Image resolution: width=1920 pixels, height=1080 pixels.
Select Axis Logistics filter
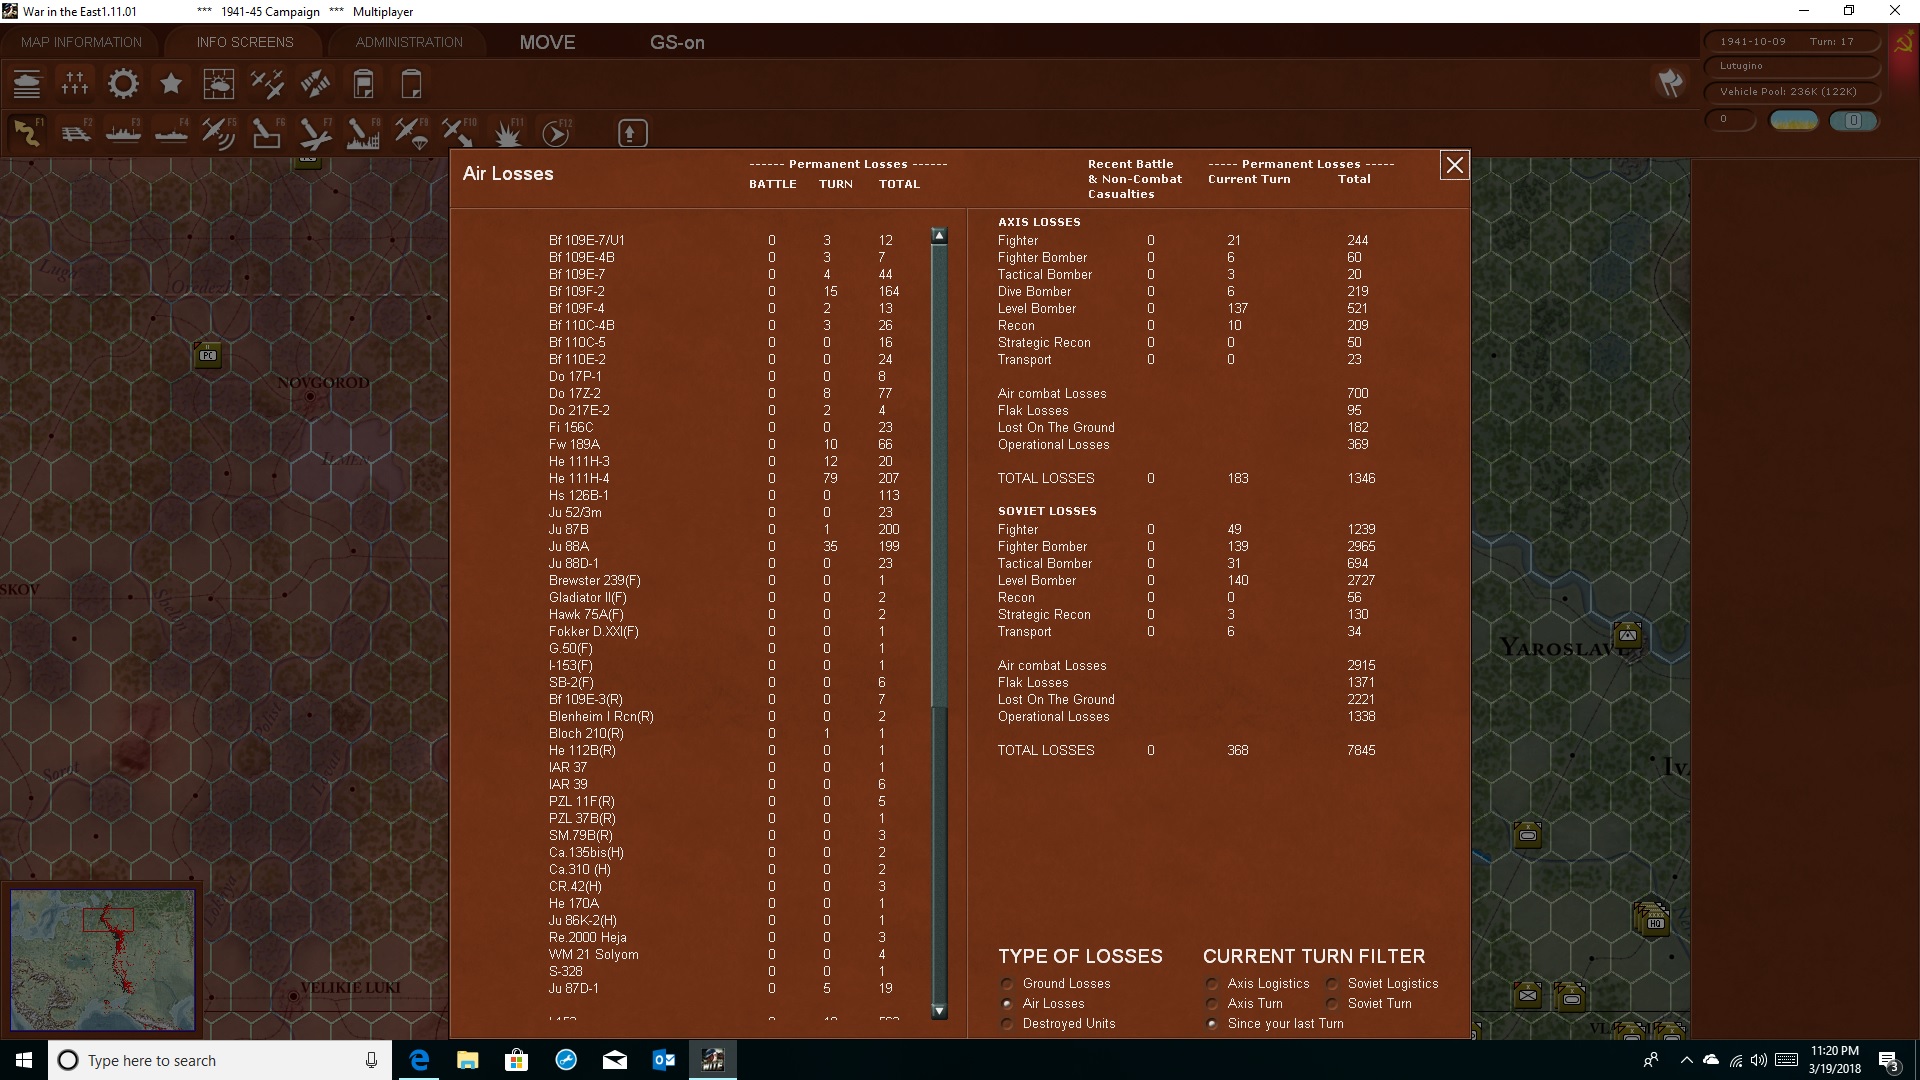[1212, 984]
